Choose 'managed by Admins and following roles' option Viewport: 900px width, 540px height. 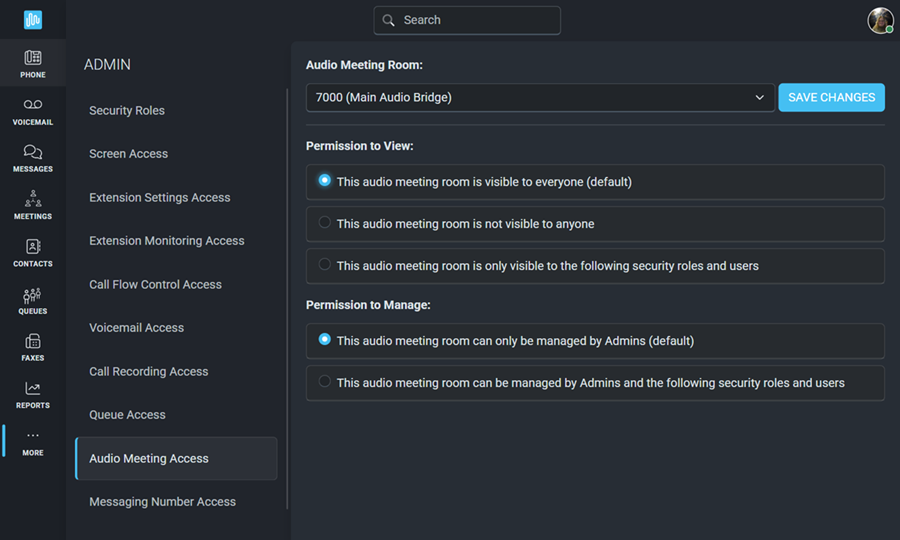coord(324,381)
